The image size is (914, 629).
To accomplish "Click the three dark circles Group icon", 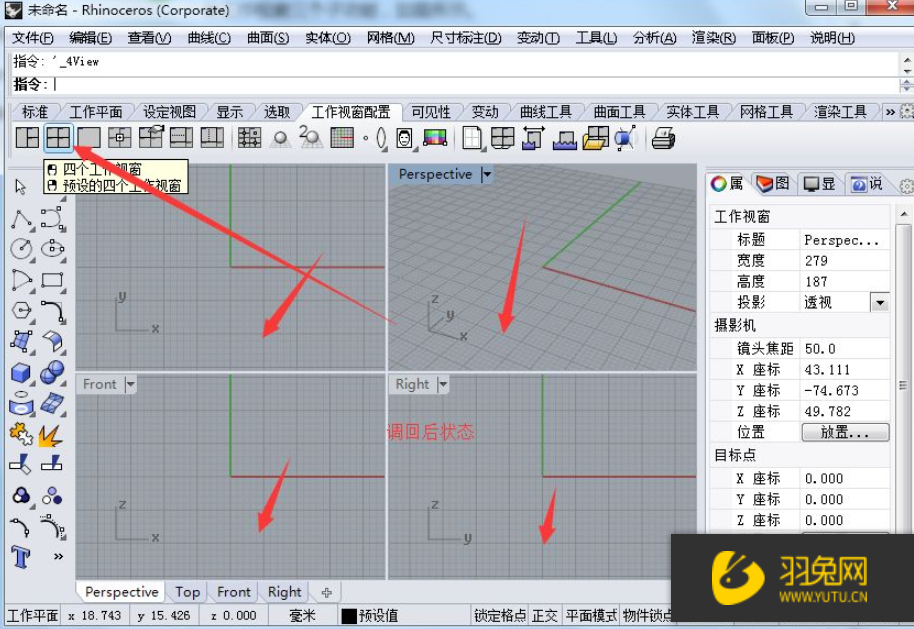I will (21, 496).
